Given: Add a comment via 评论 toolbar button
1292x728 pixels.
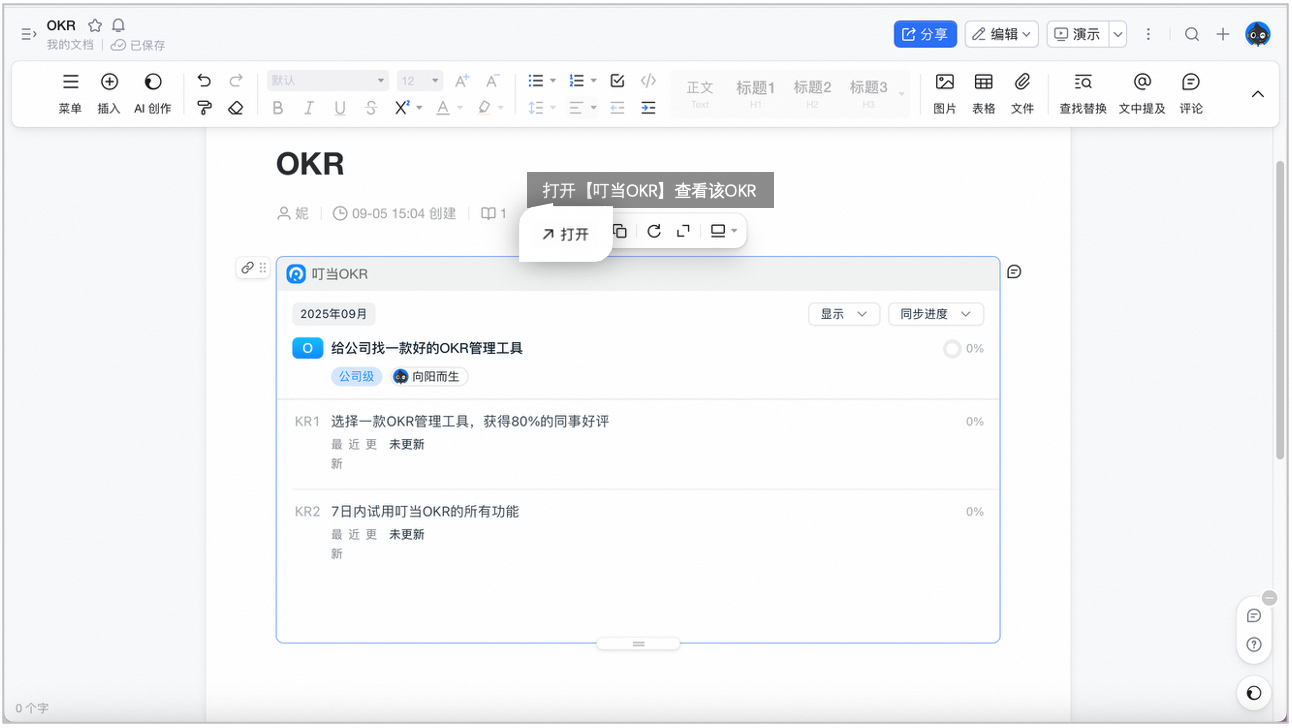Looking at the screenshot, I should click(x=1191, y=93).
